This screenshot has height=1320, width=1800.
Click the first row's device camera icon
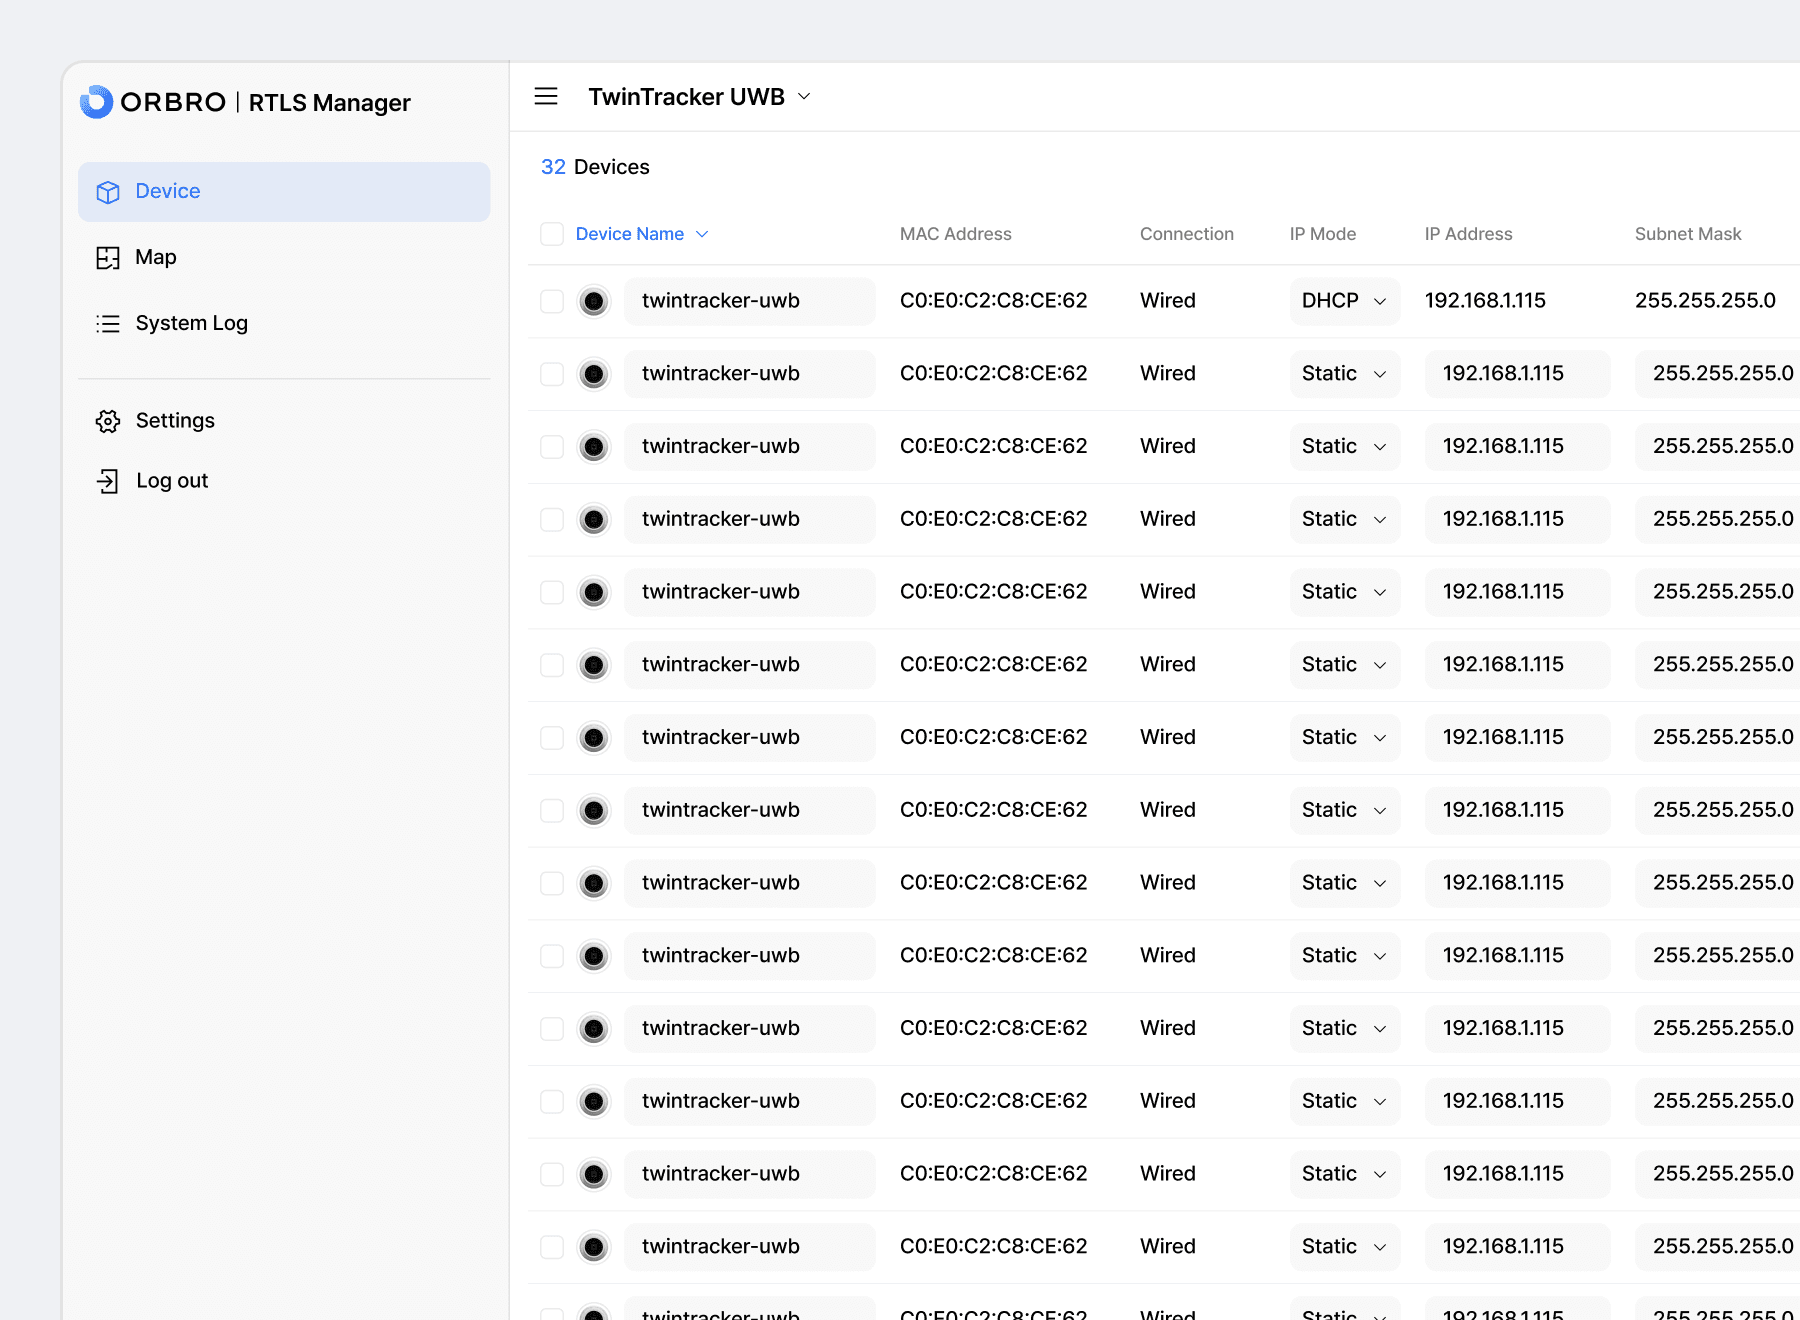tap(594, 301)
